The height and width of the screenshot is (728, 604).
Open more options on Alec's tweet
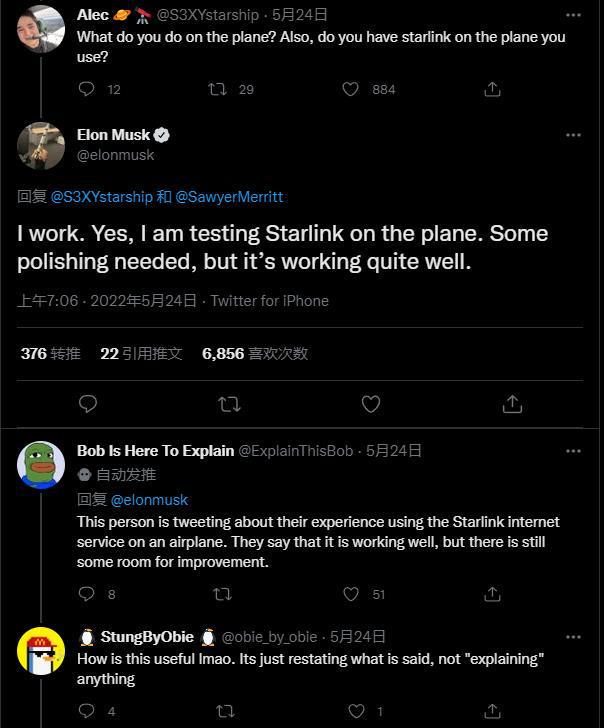573,16
